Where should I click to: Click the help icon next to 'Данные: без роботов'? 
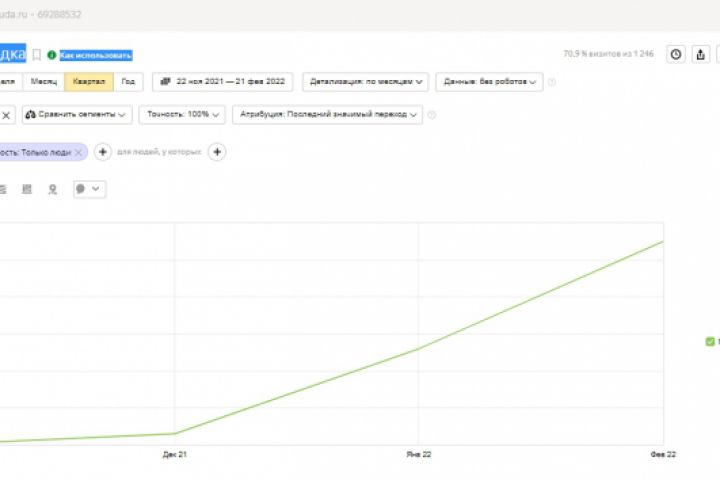tap(552, 82)
